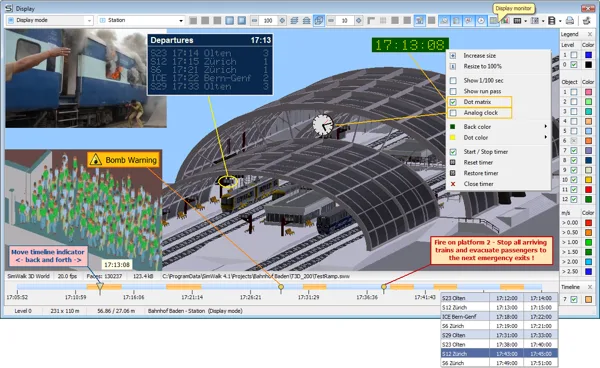Image resolution: width=600 pixels, height=368 pixels.
Task: Click the analog clock on the station roof
Action: point(323,125)
